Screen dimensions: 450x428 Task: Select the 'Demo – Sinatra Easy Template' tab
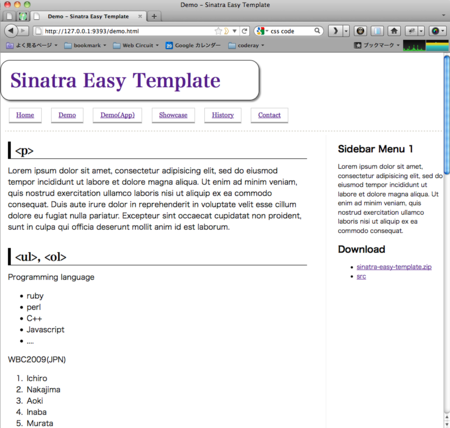[x=88, y=16]
